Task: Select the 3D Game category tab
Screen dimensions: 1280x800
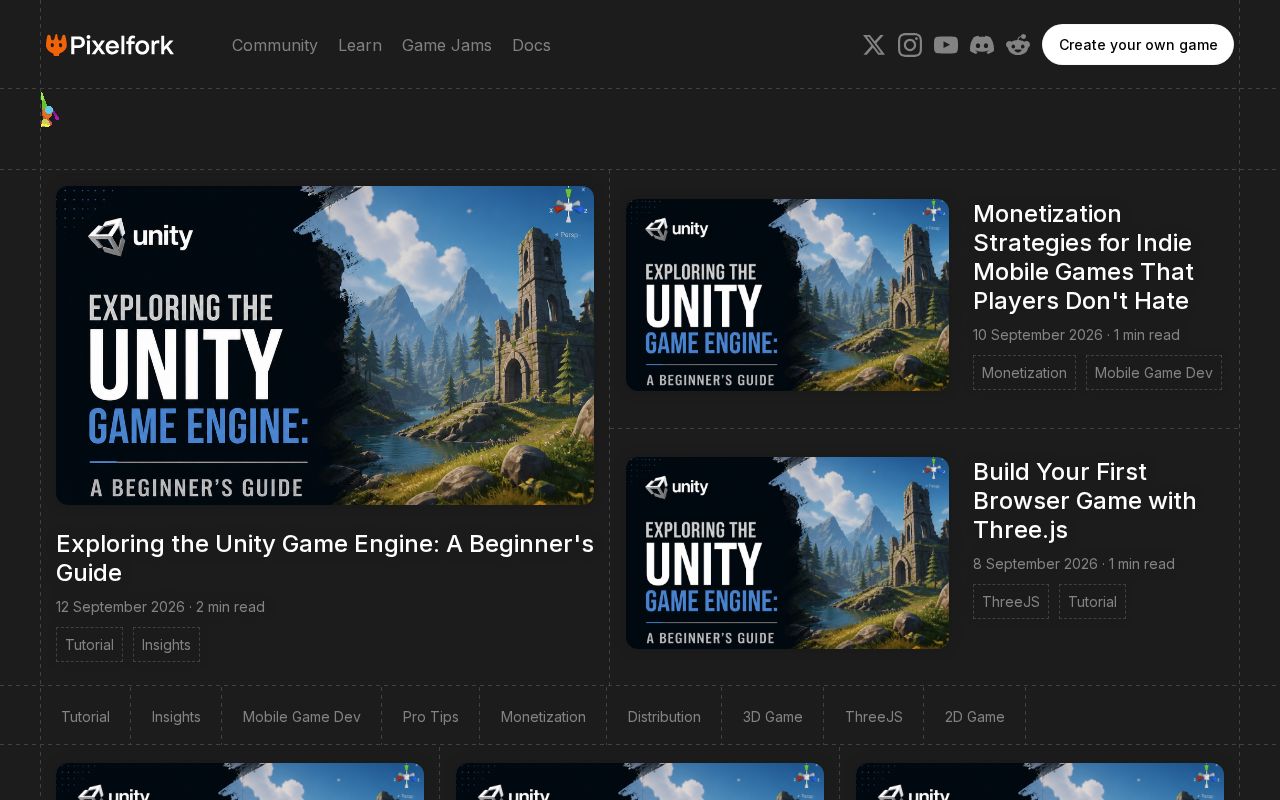Action: pos(772,716)
